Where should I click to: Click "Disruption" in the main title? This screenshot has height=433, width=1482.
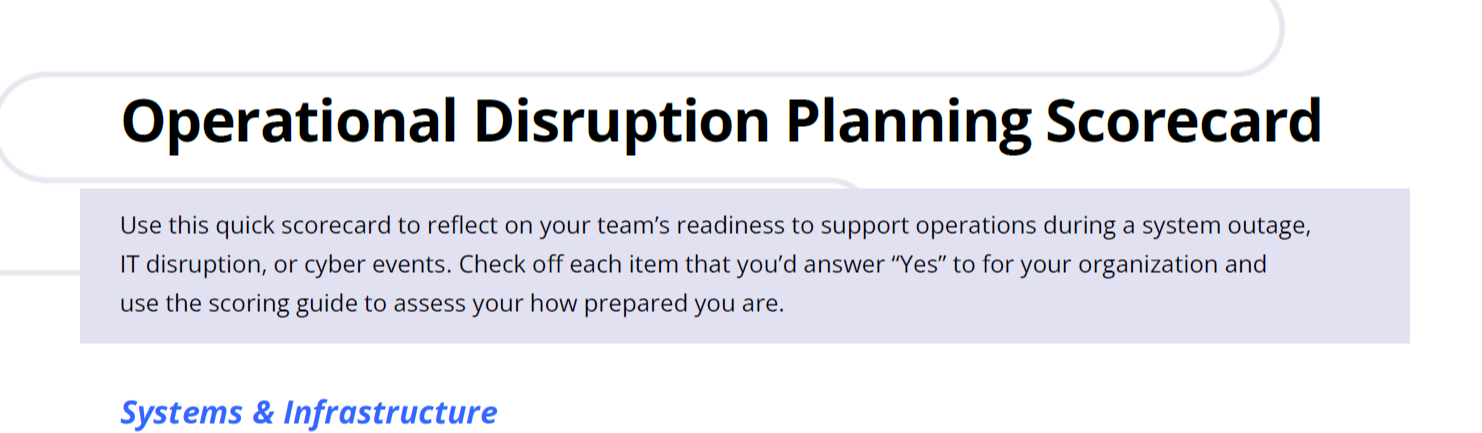click(x=620, y=122)
